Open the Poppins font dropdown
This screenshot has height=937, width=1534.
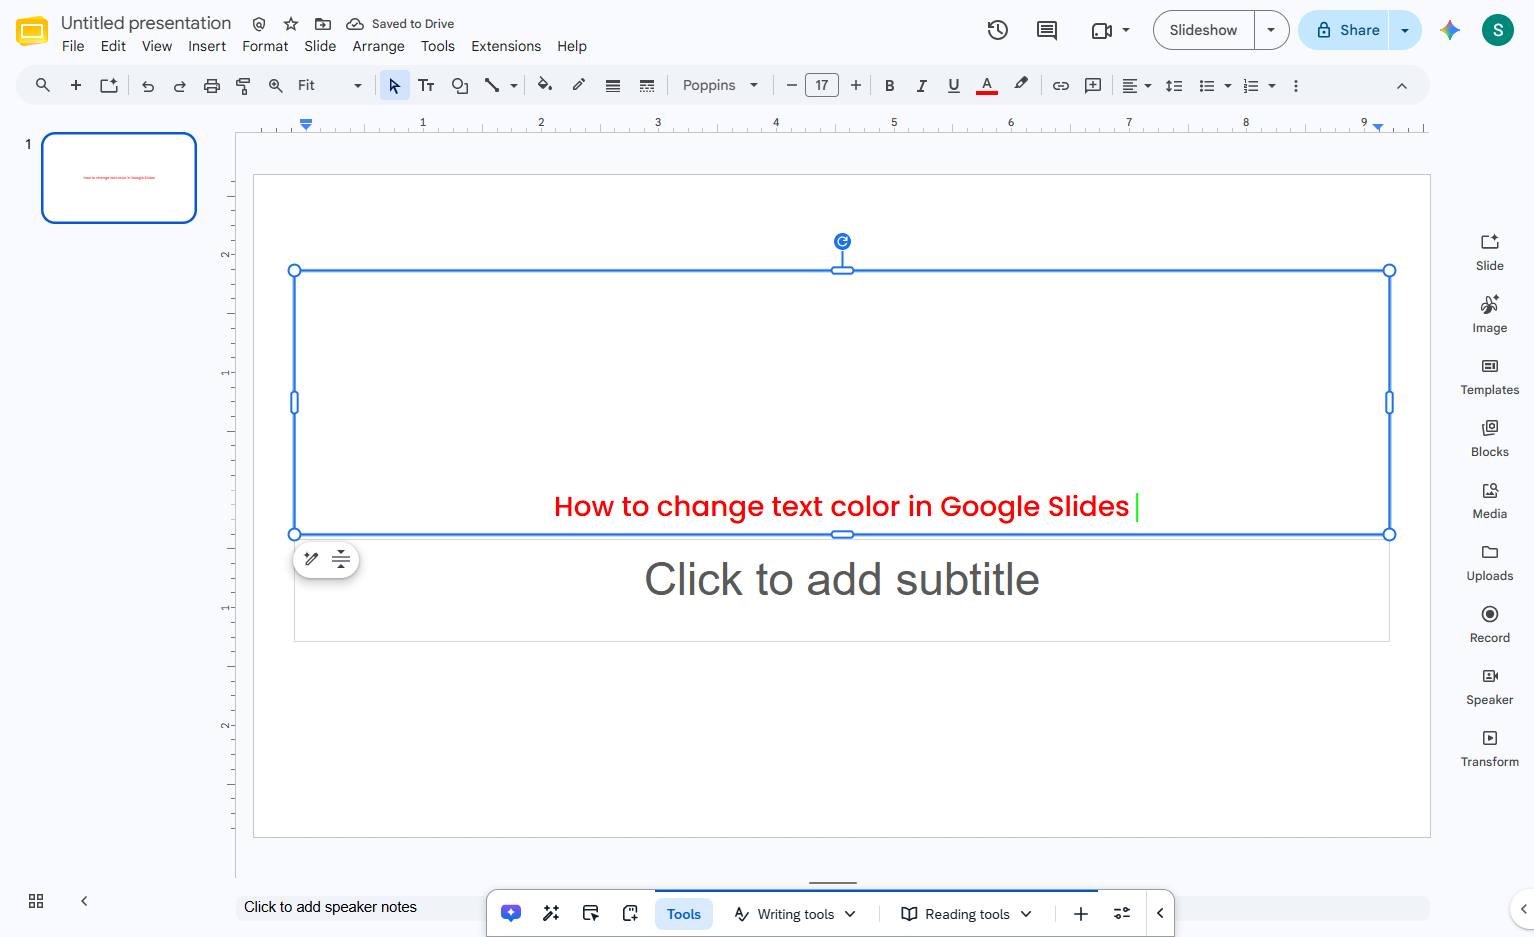click(x=720, y=86)
